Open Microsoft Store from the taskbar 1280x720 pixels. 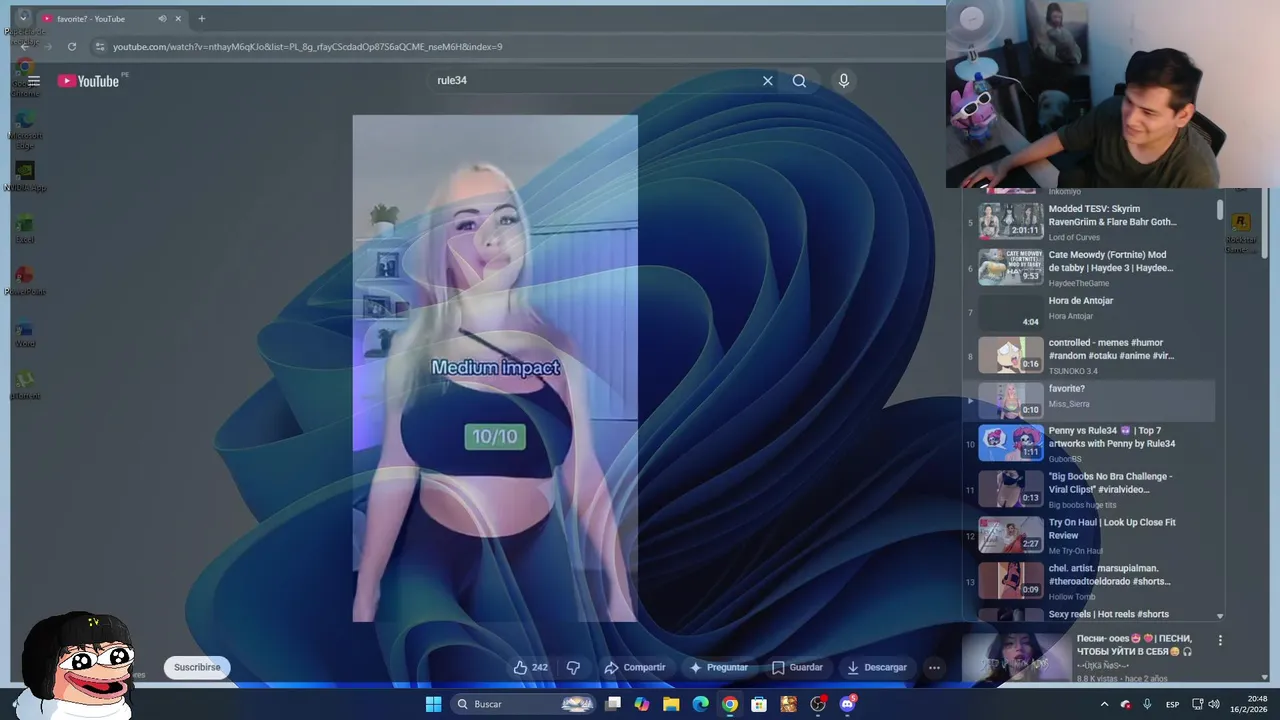759,704
